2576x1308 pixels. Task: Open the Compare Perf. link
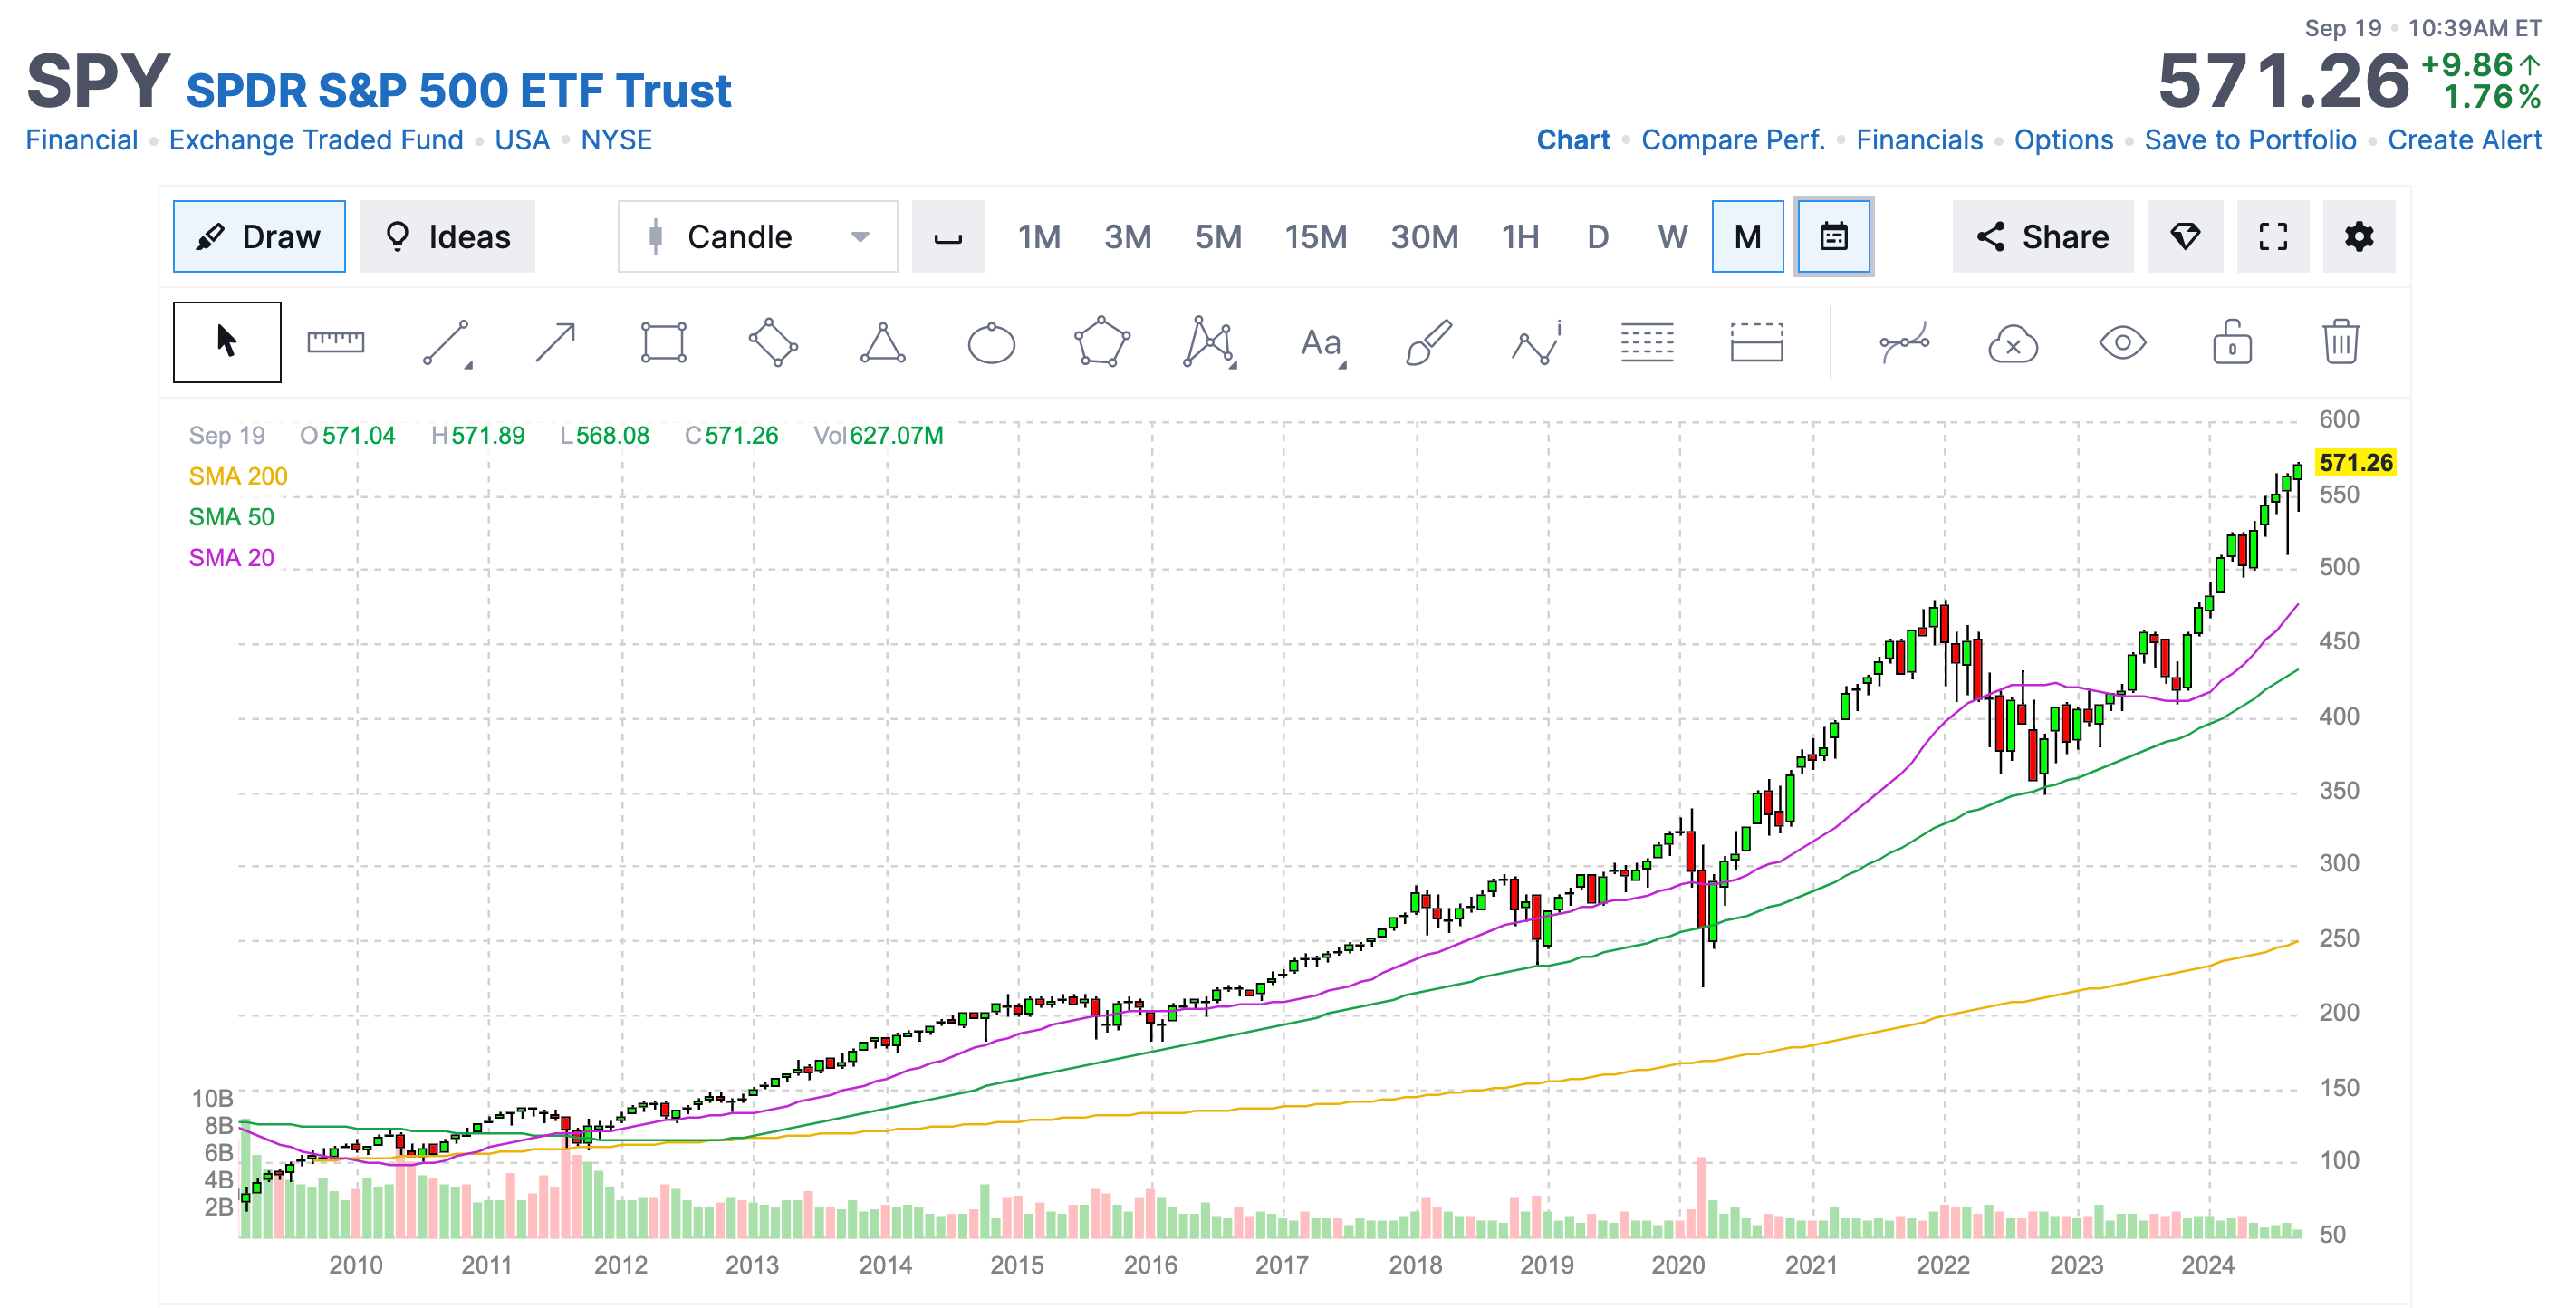click(x=1732, y=140)
